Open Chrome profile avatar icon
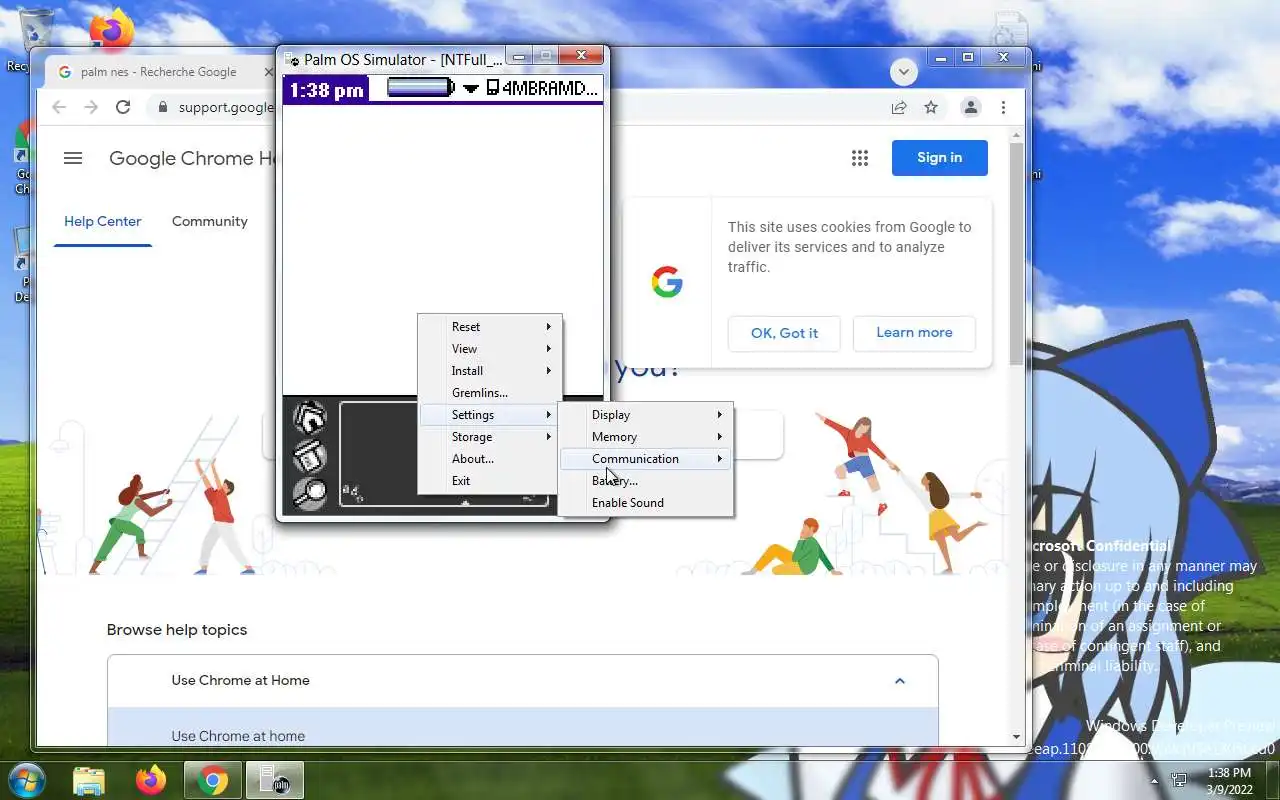Viewport: 1280px width, 800px height. [x=970, y=107]
